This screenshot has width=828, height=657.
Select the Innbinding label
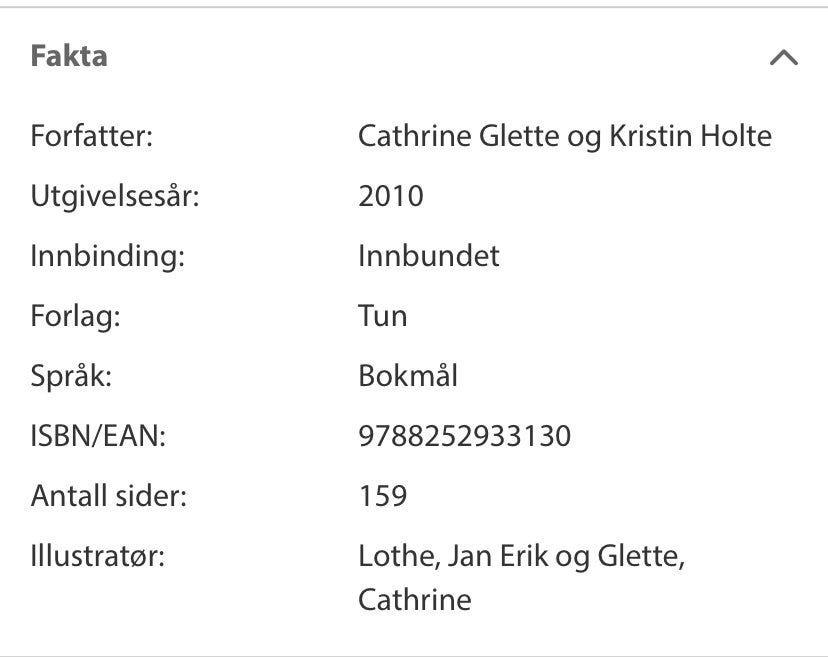pos(94,255)
